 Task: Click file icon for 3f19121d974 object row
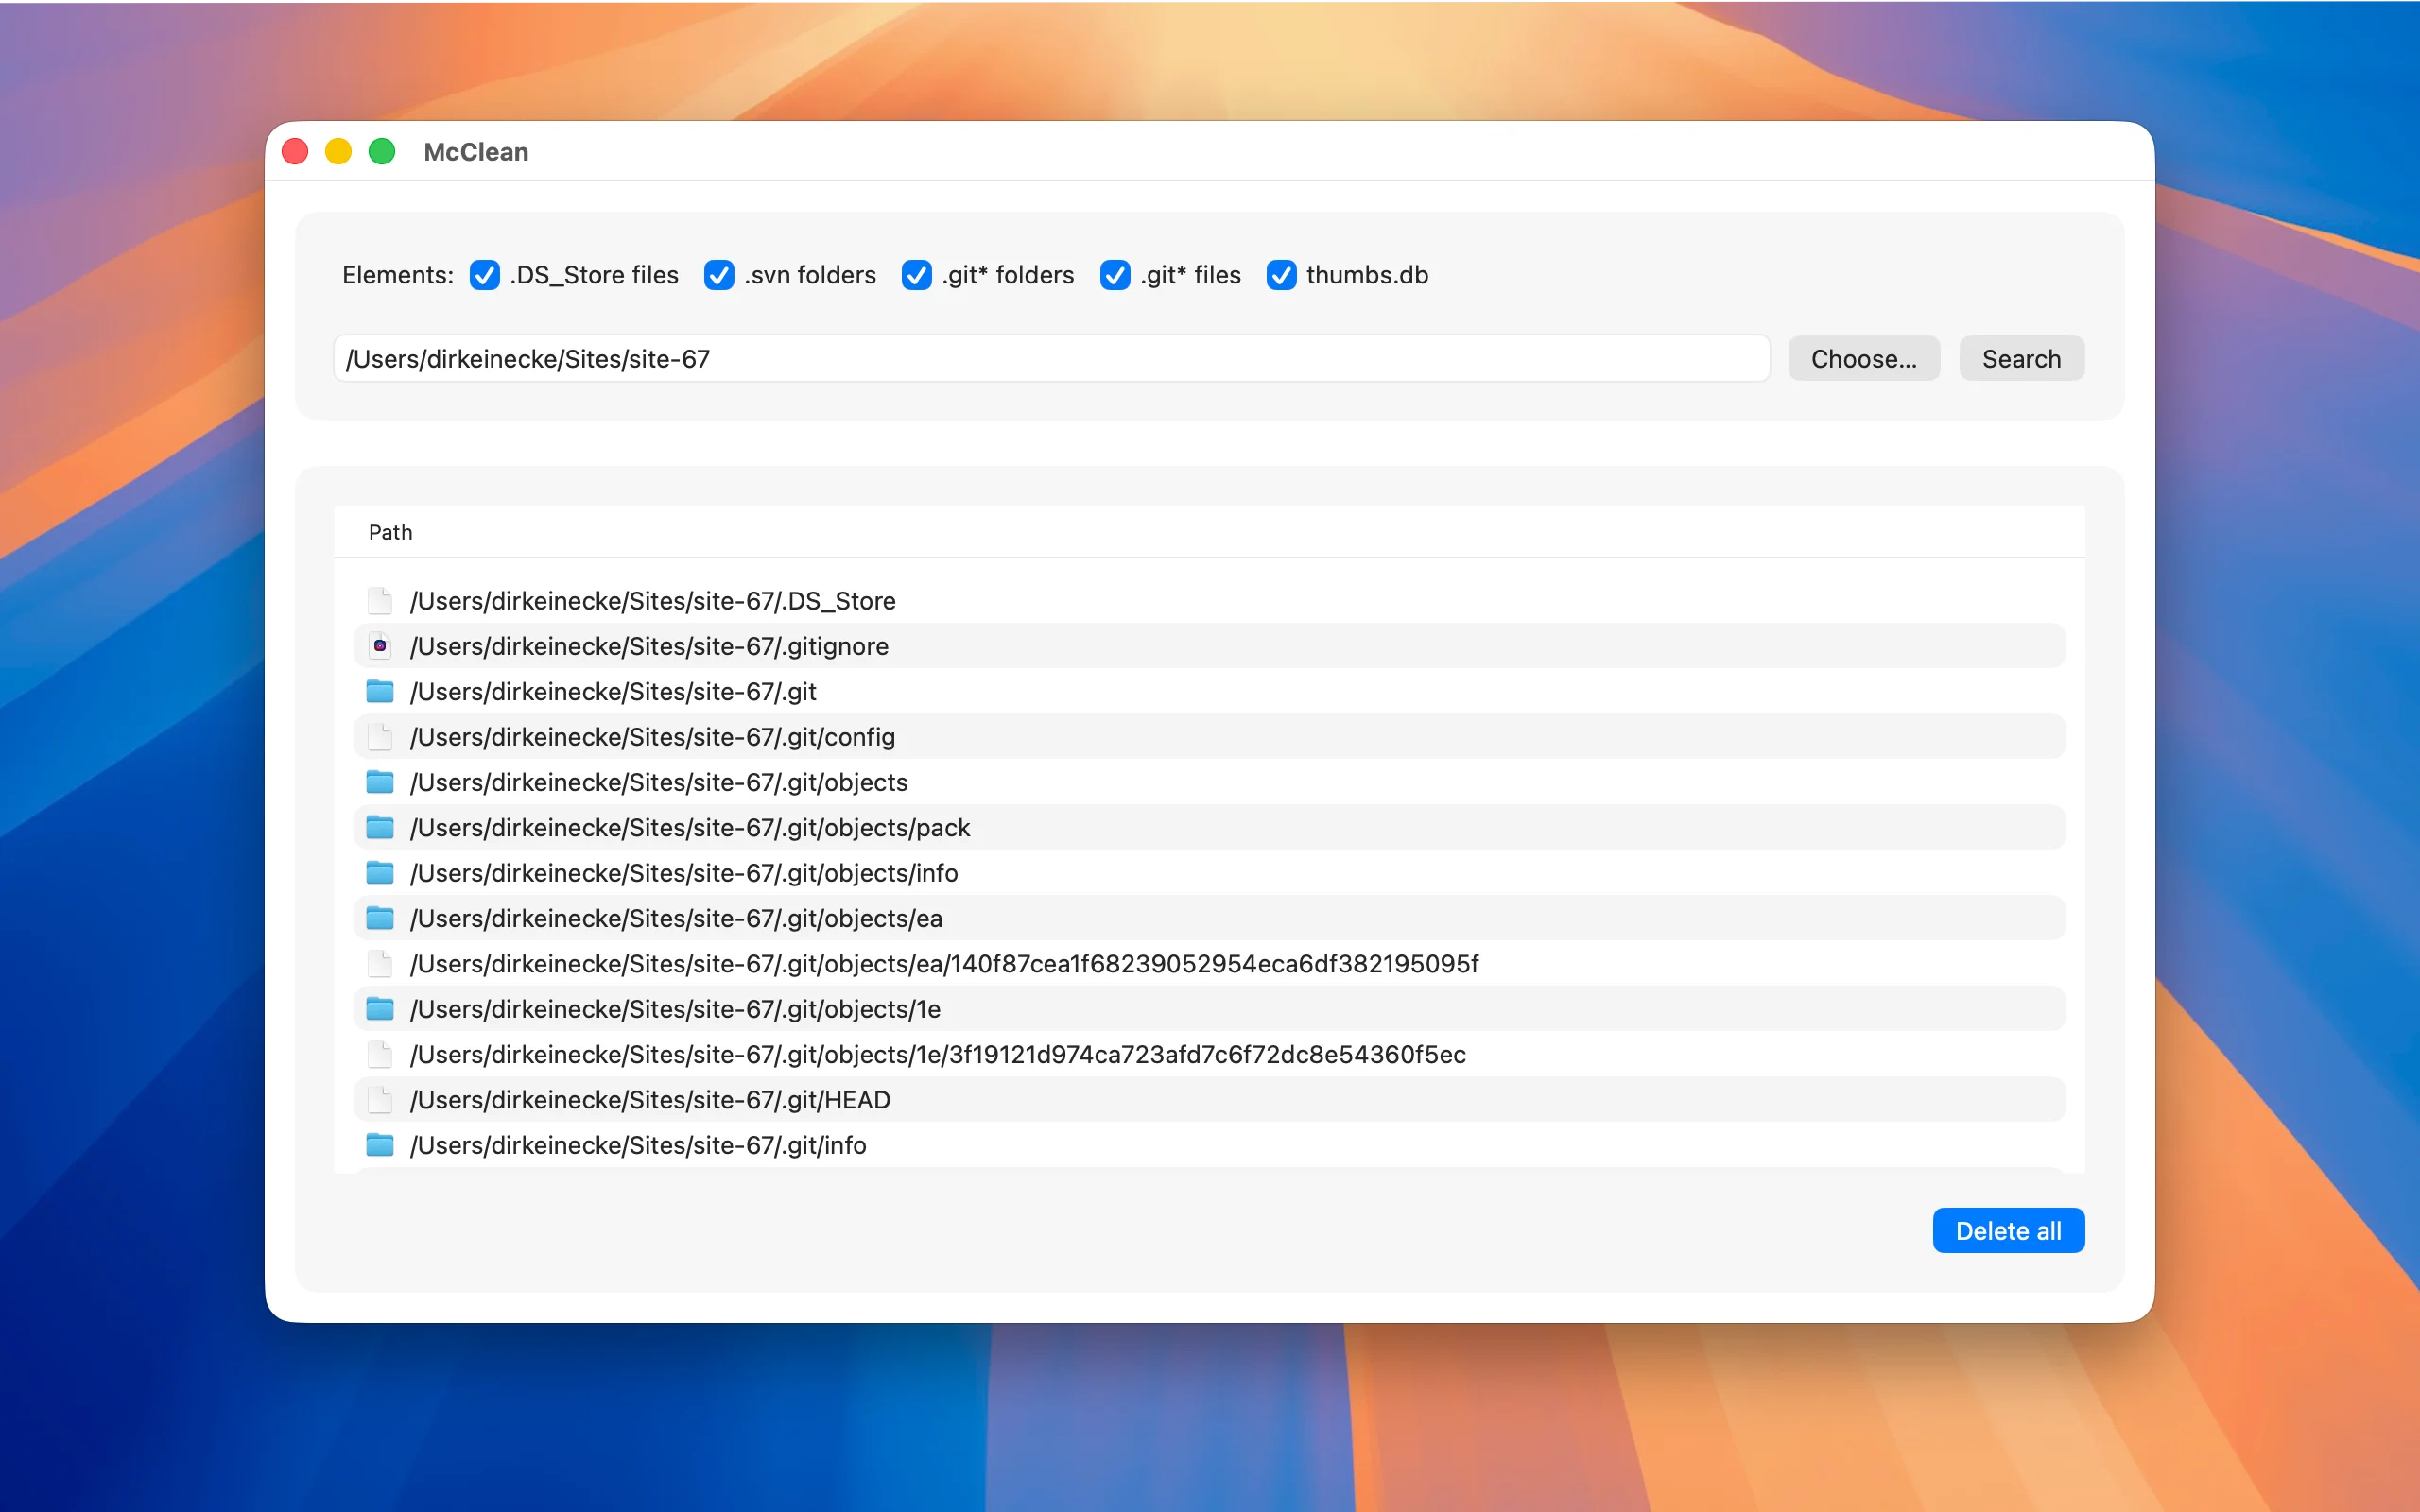[380, 1054]
